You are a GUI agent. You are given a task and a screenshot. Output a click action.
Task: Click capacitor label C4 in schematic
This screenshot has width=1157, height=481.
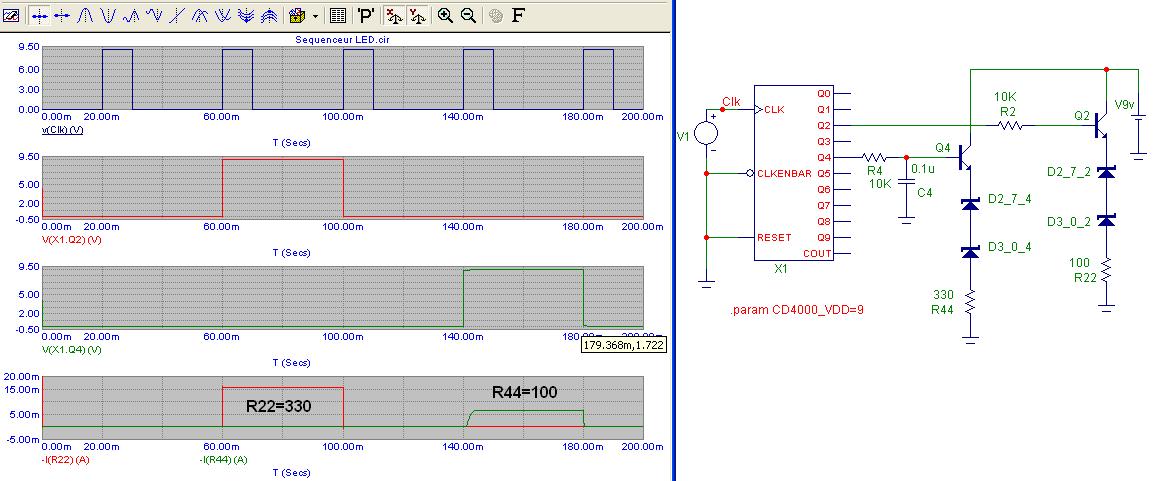tap(925, 193)
